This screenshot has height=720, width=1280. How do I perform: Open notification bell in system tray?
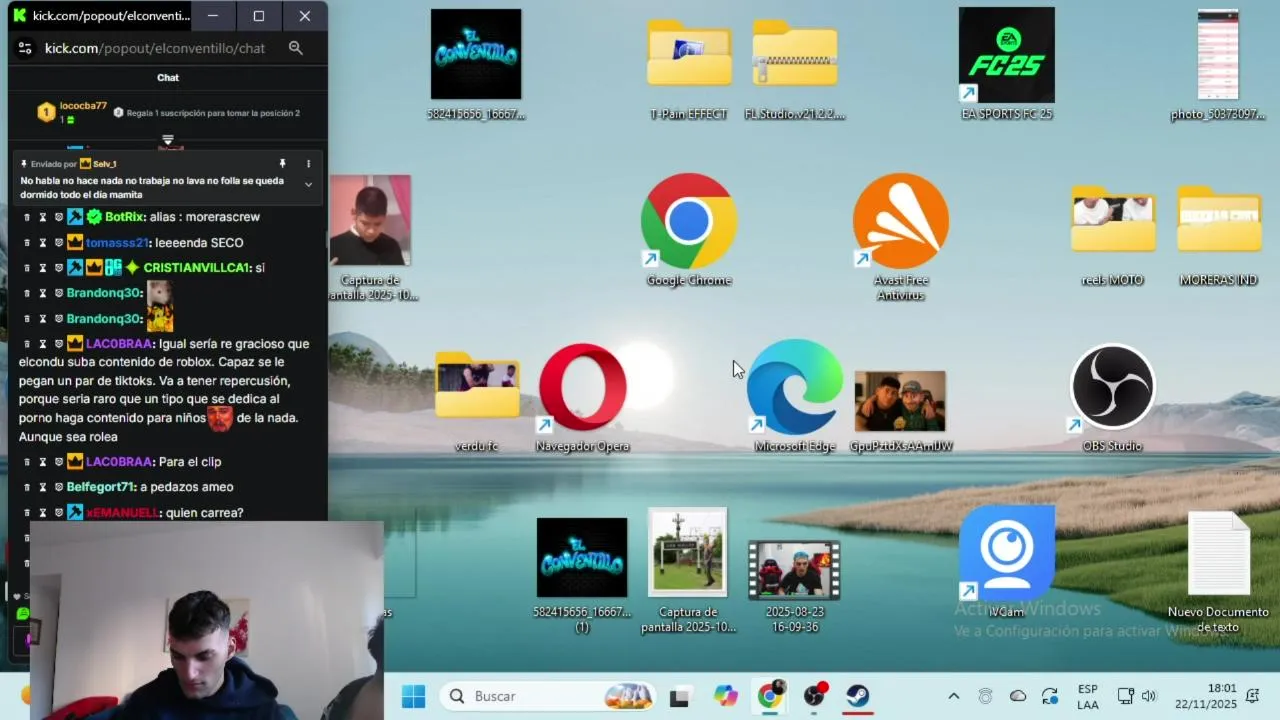pyautogui.click(x=1253, y=696)
